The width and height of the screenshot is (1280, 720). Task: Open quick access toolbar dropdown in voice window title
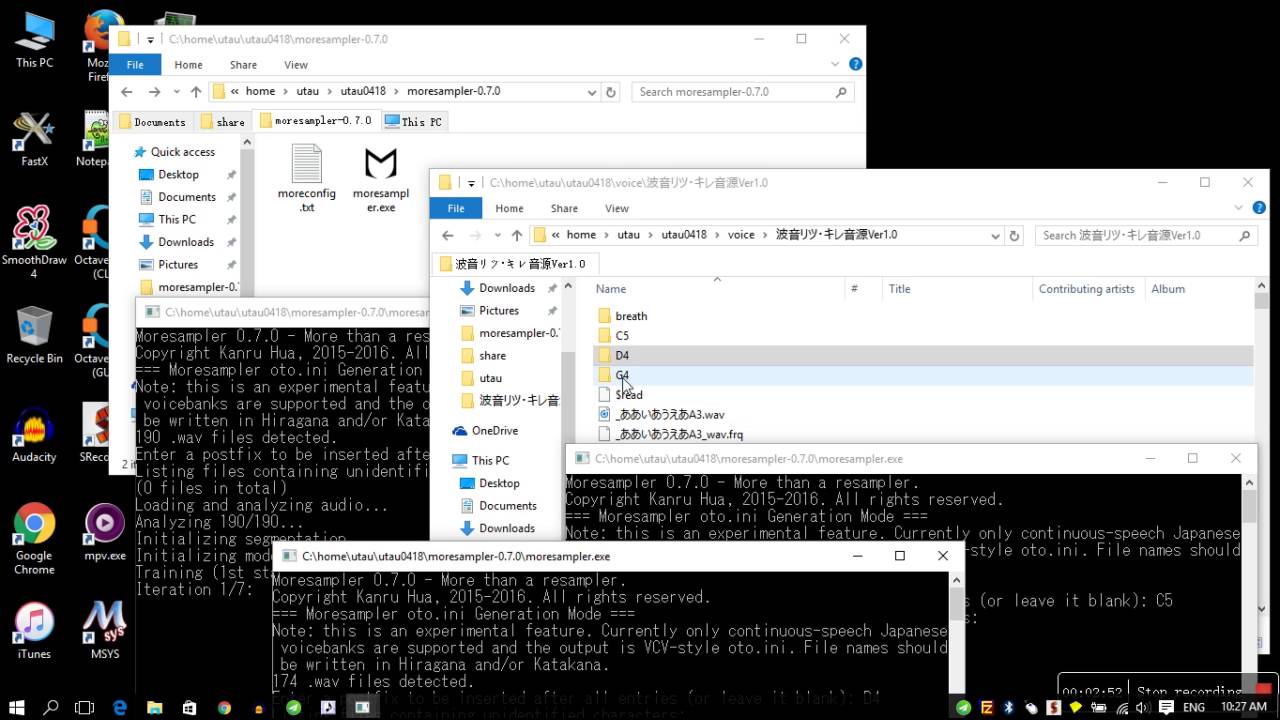pos(471,183)
